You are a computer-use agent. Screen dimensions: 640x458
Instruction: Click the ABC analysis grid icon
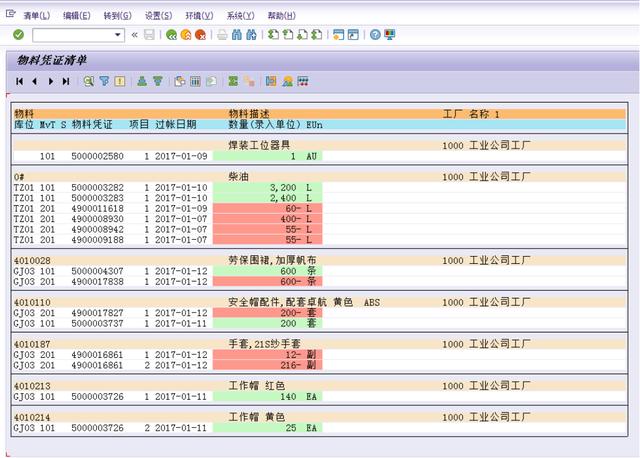click(x=303, y=81)
